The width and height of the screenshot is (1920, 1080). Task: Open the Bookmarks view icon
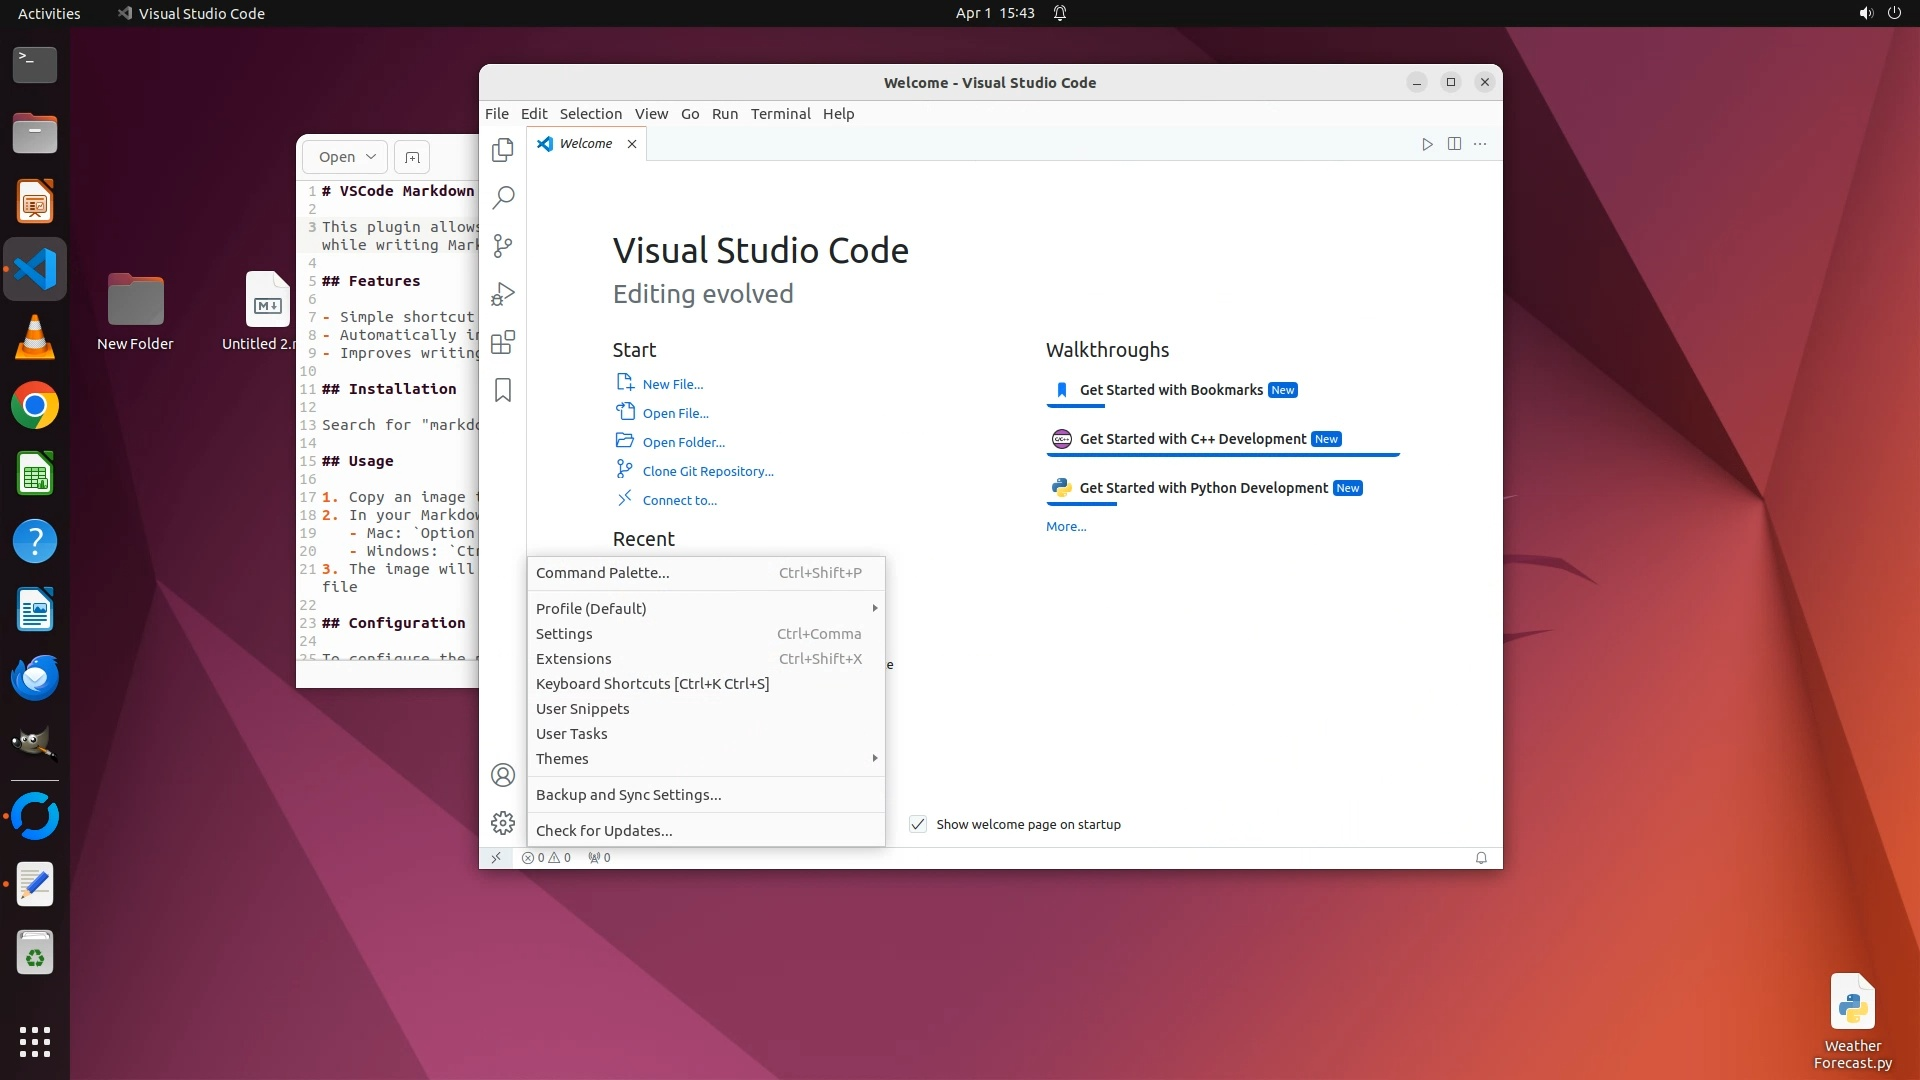tap(503, 390)
